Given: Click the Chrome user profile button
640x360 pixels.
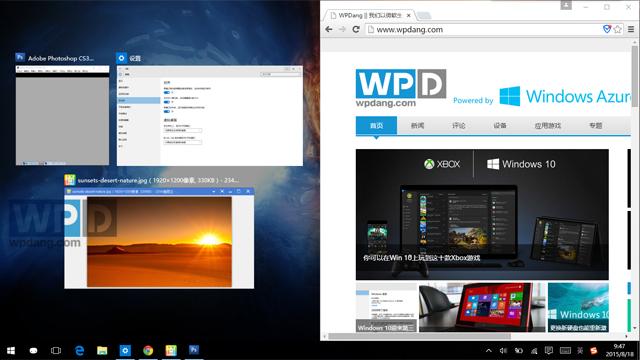Looking at the screenshot, I should pyautogui.click(x=566, y=6).
